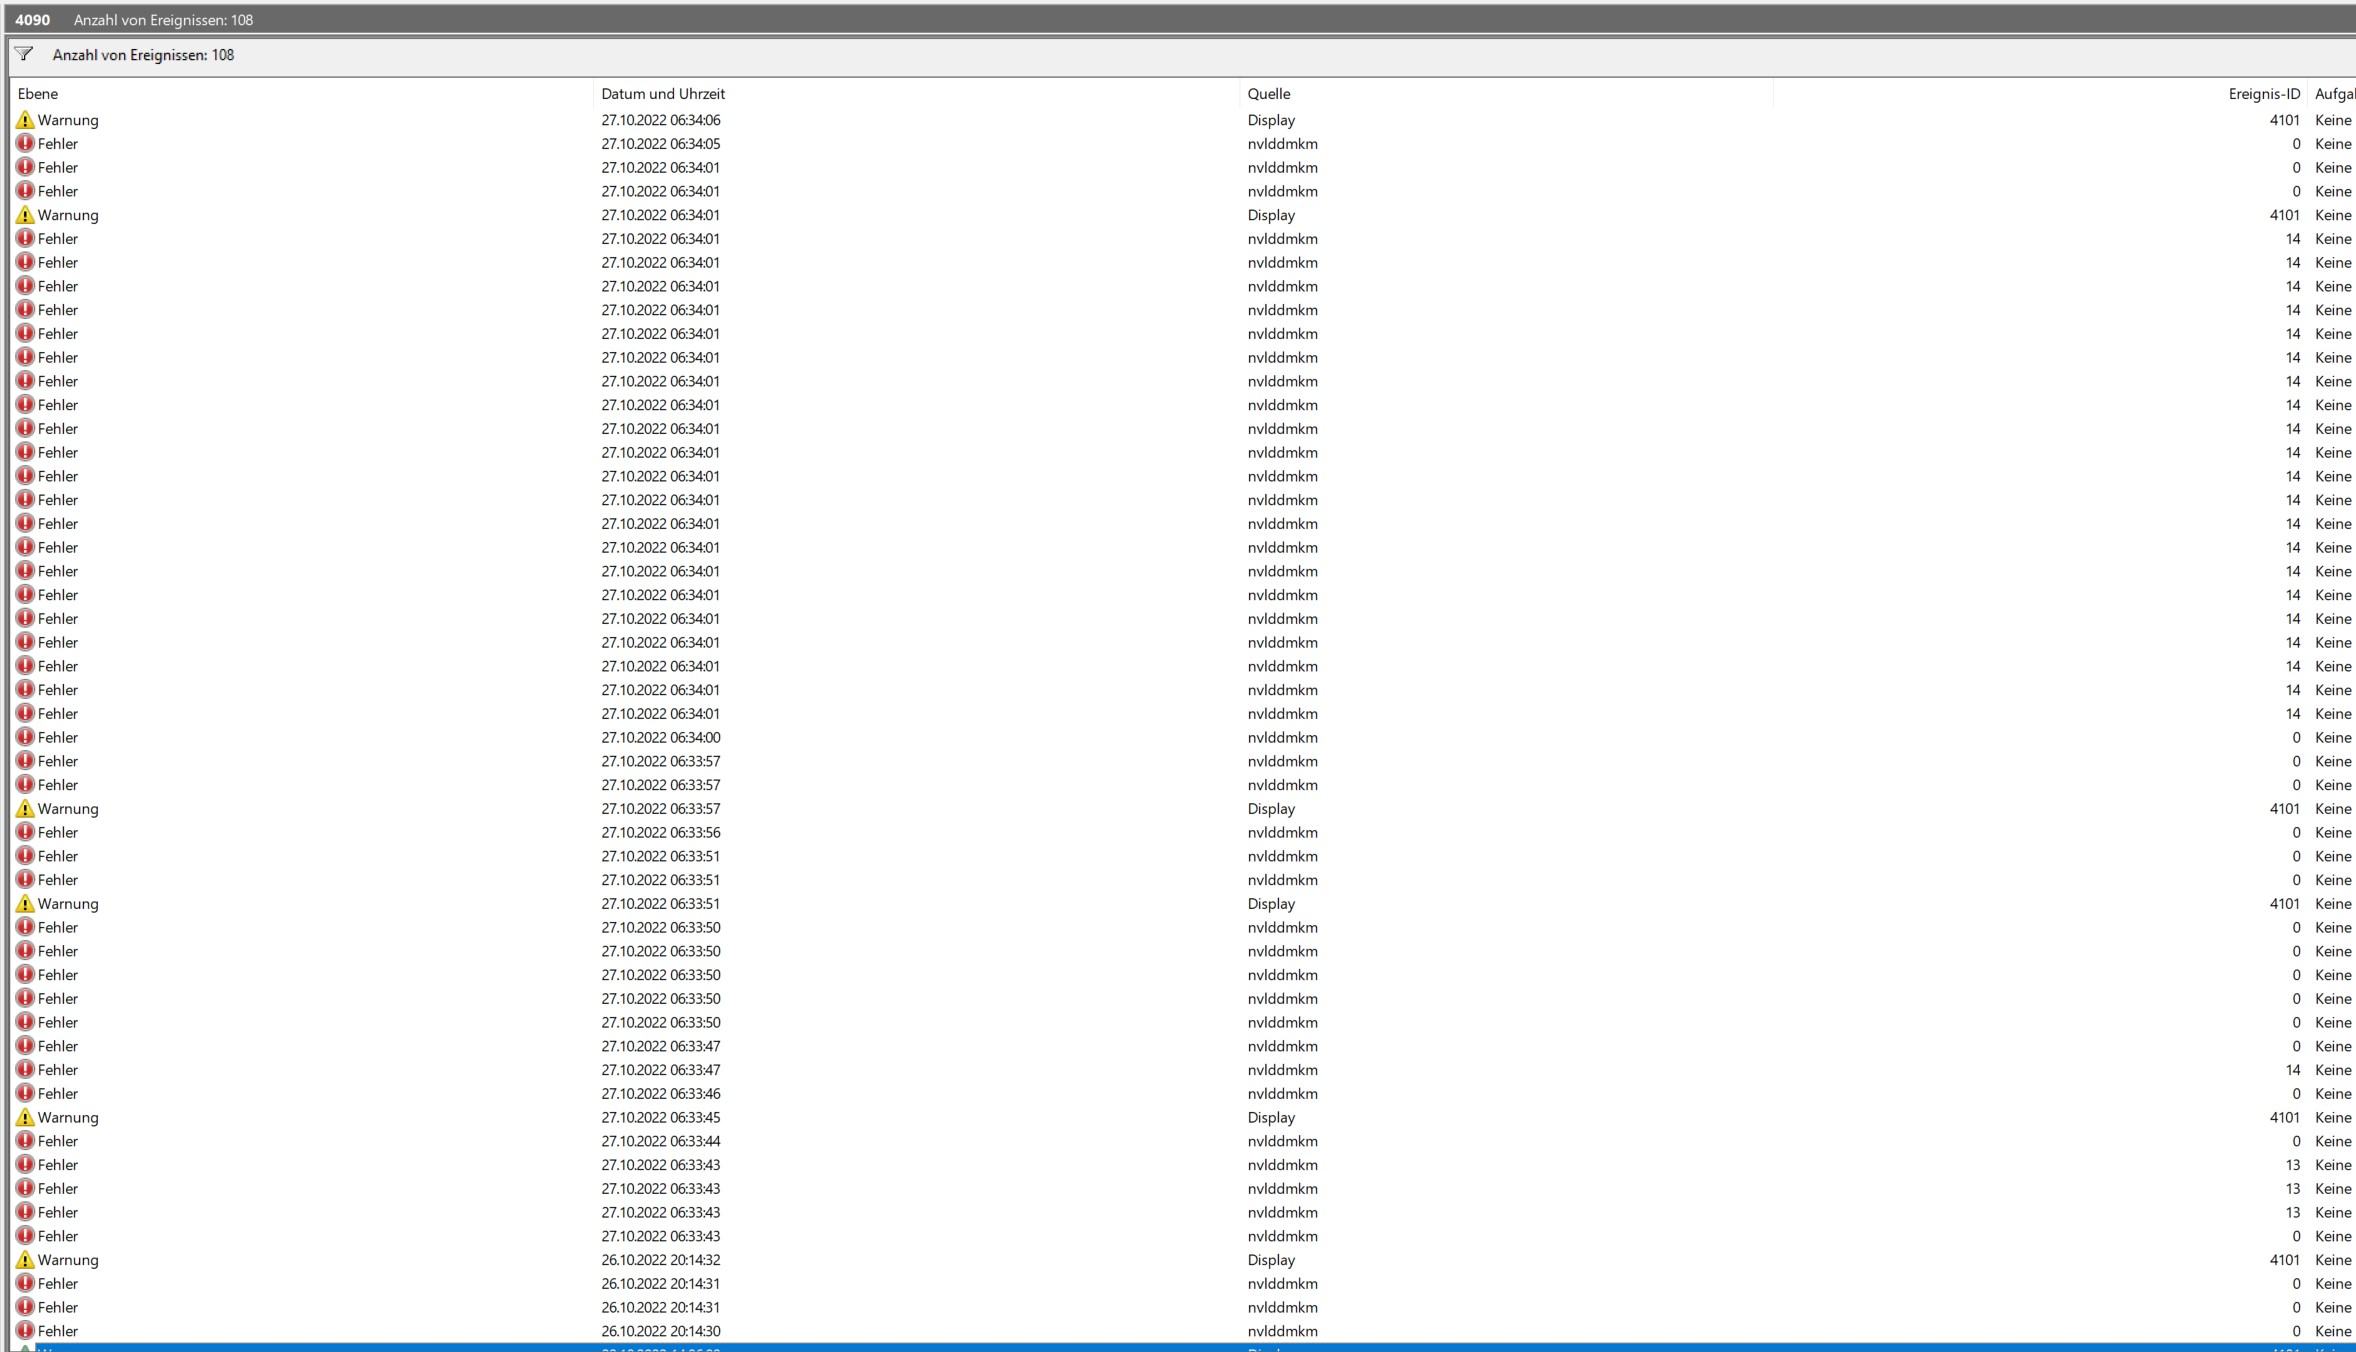Click error icon of 06:33:43 row with ID 0
2356x1352 pixels.
click(x=26, y=1237)
